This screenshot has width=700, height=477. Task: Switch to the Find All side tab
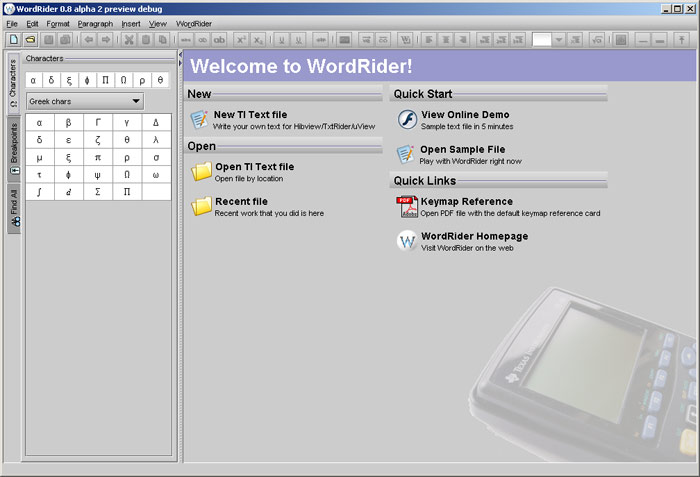coord(14,208)
